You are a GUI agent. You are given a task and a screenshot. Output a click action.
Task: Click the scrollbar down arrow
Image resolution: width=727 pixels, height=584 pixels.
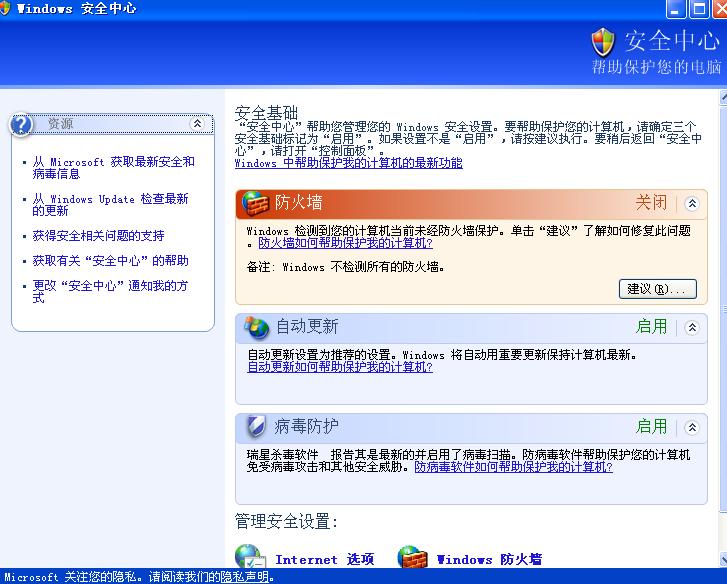(x=723, y=559)
